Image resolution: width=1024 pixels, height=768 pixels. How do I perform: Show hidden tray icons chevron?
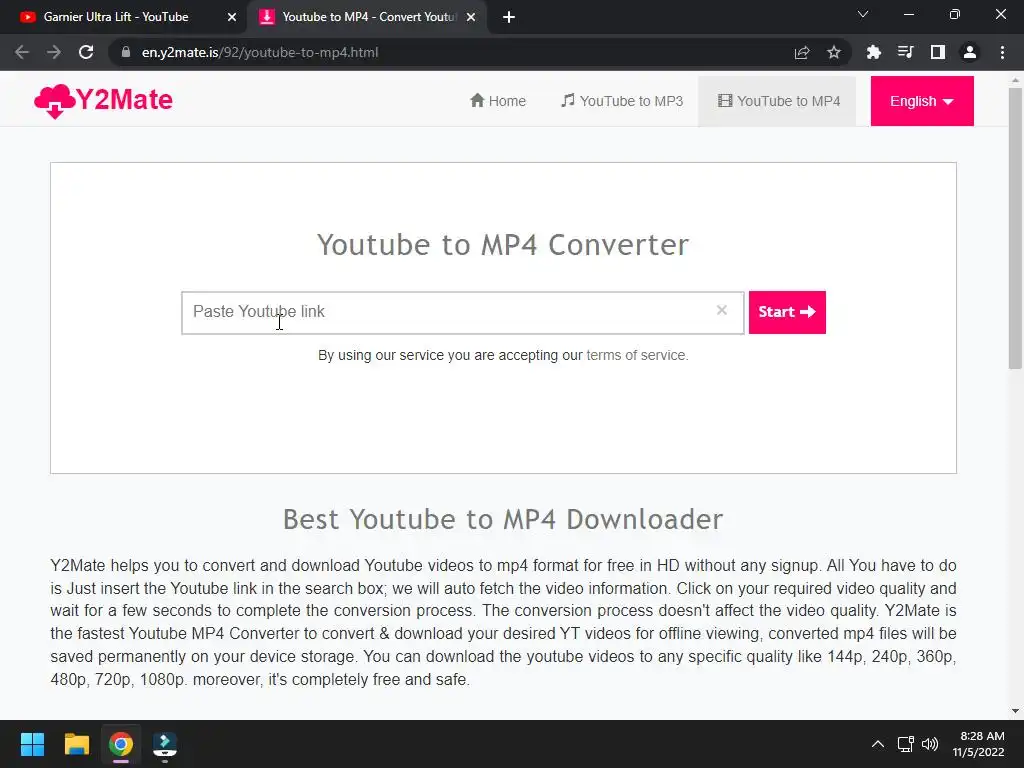tap(878, 744)
